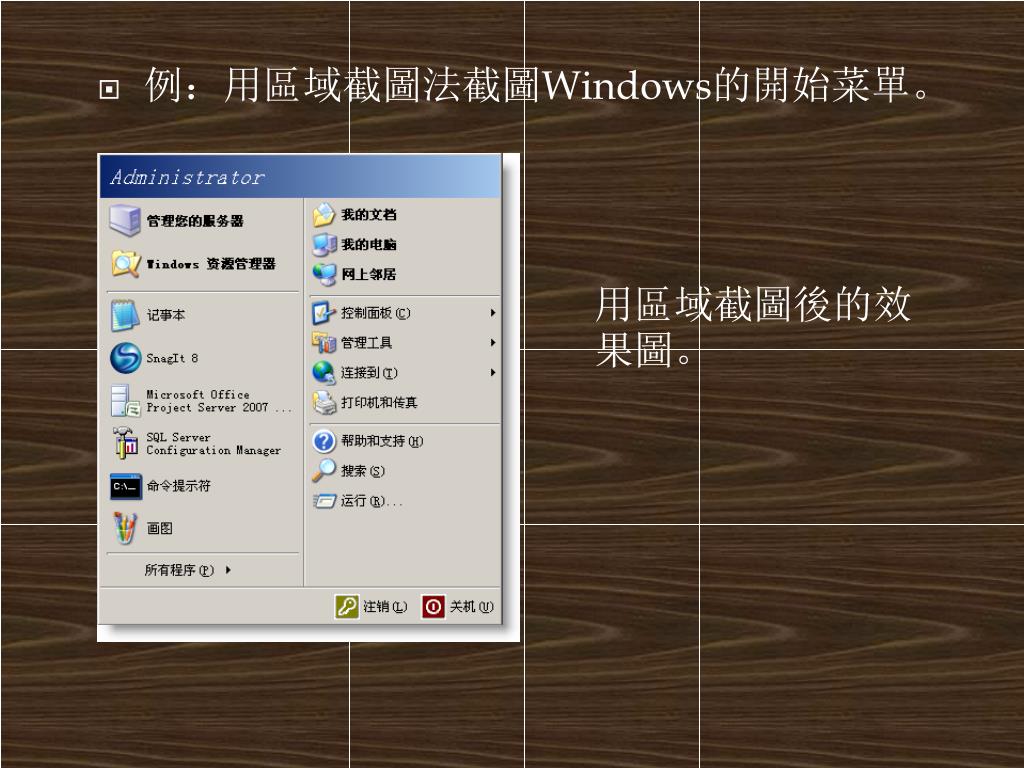Click the Manage Your Server icon (管理您的服务器)

[x=125, y=220]
